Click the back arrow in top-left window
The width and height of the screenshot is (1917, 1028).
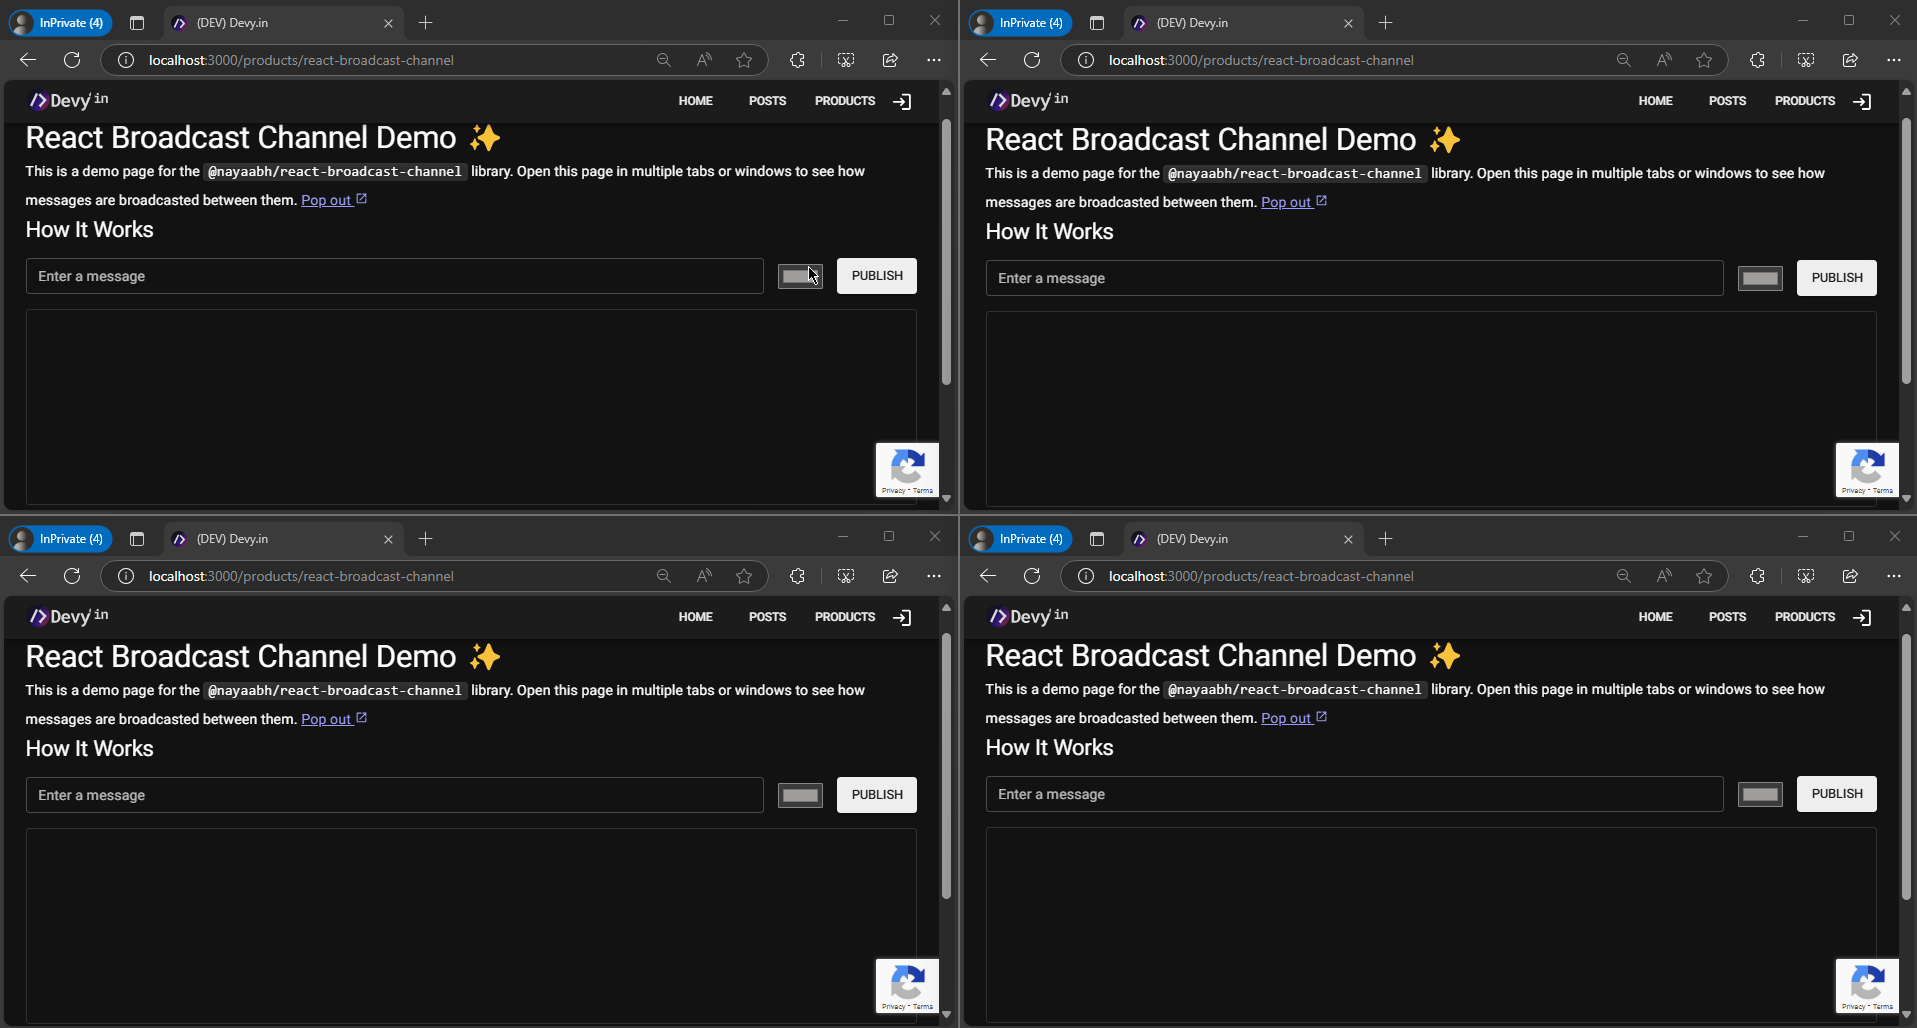pos(28,60)
